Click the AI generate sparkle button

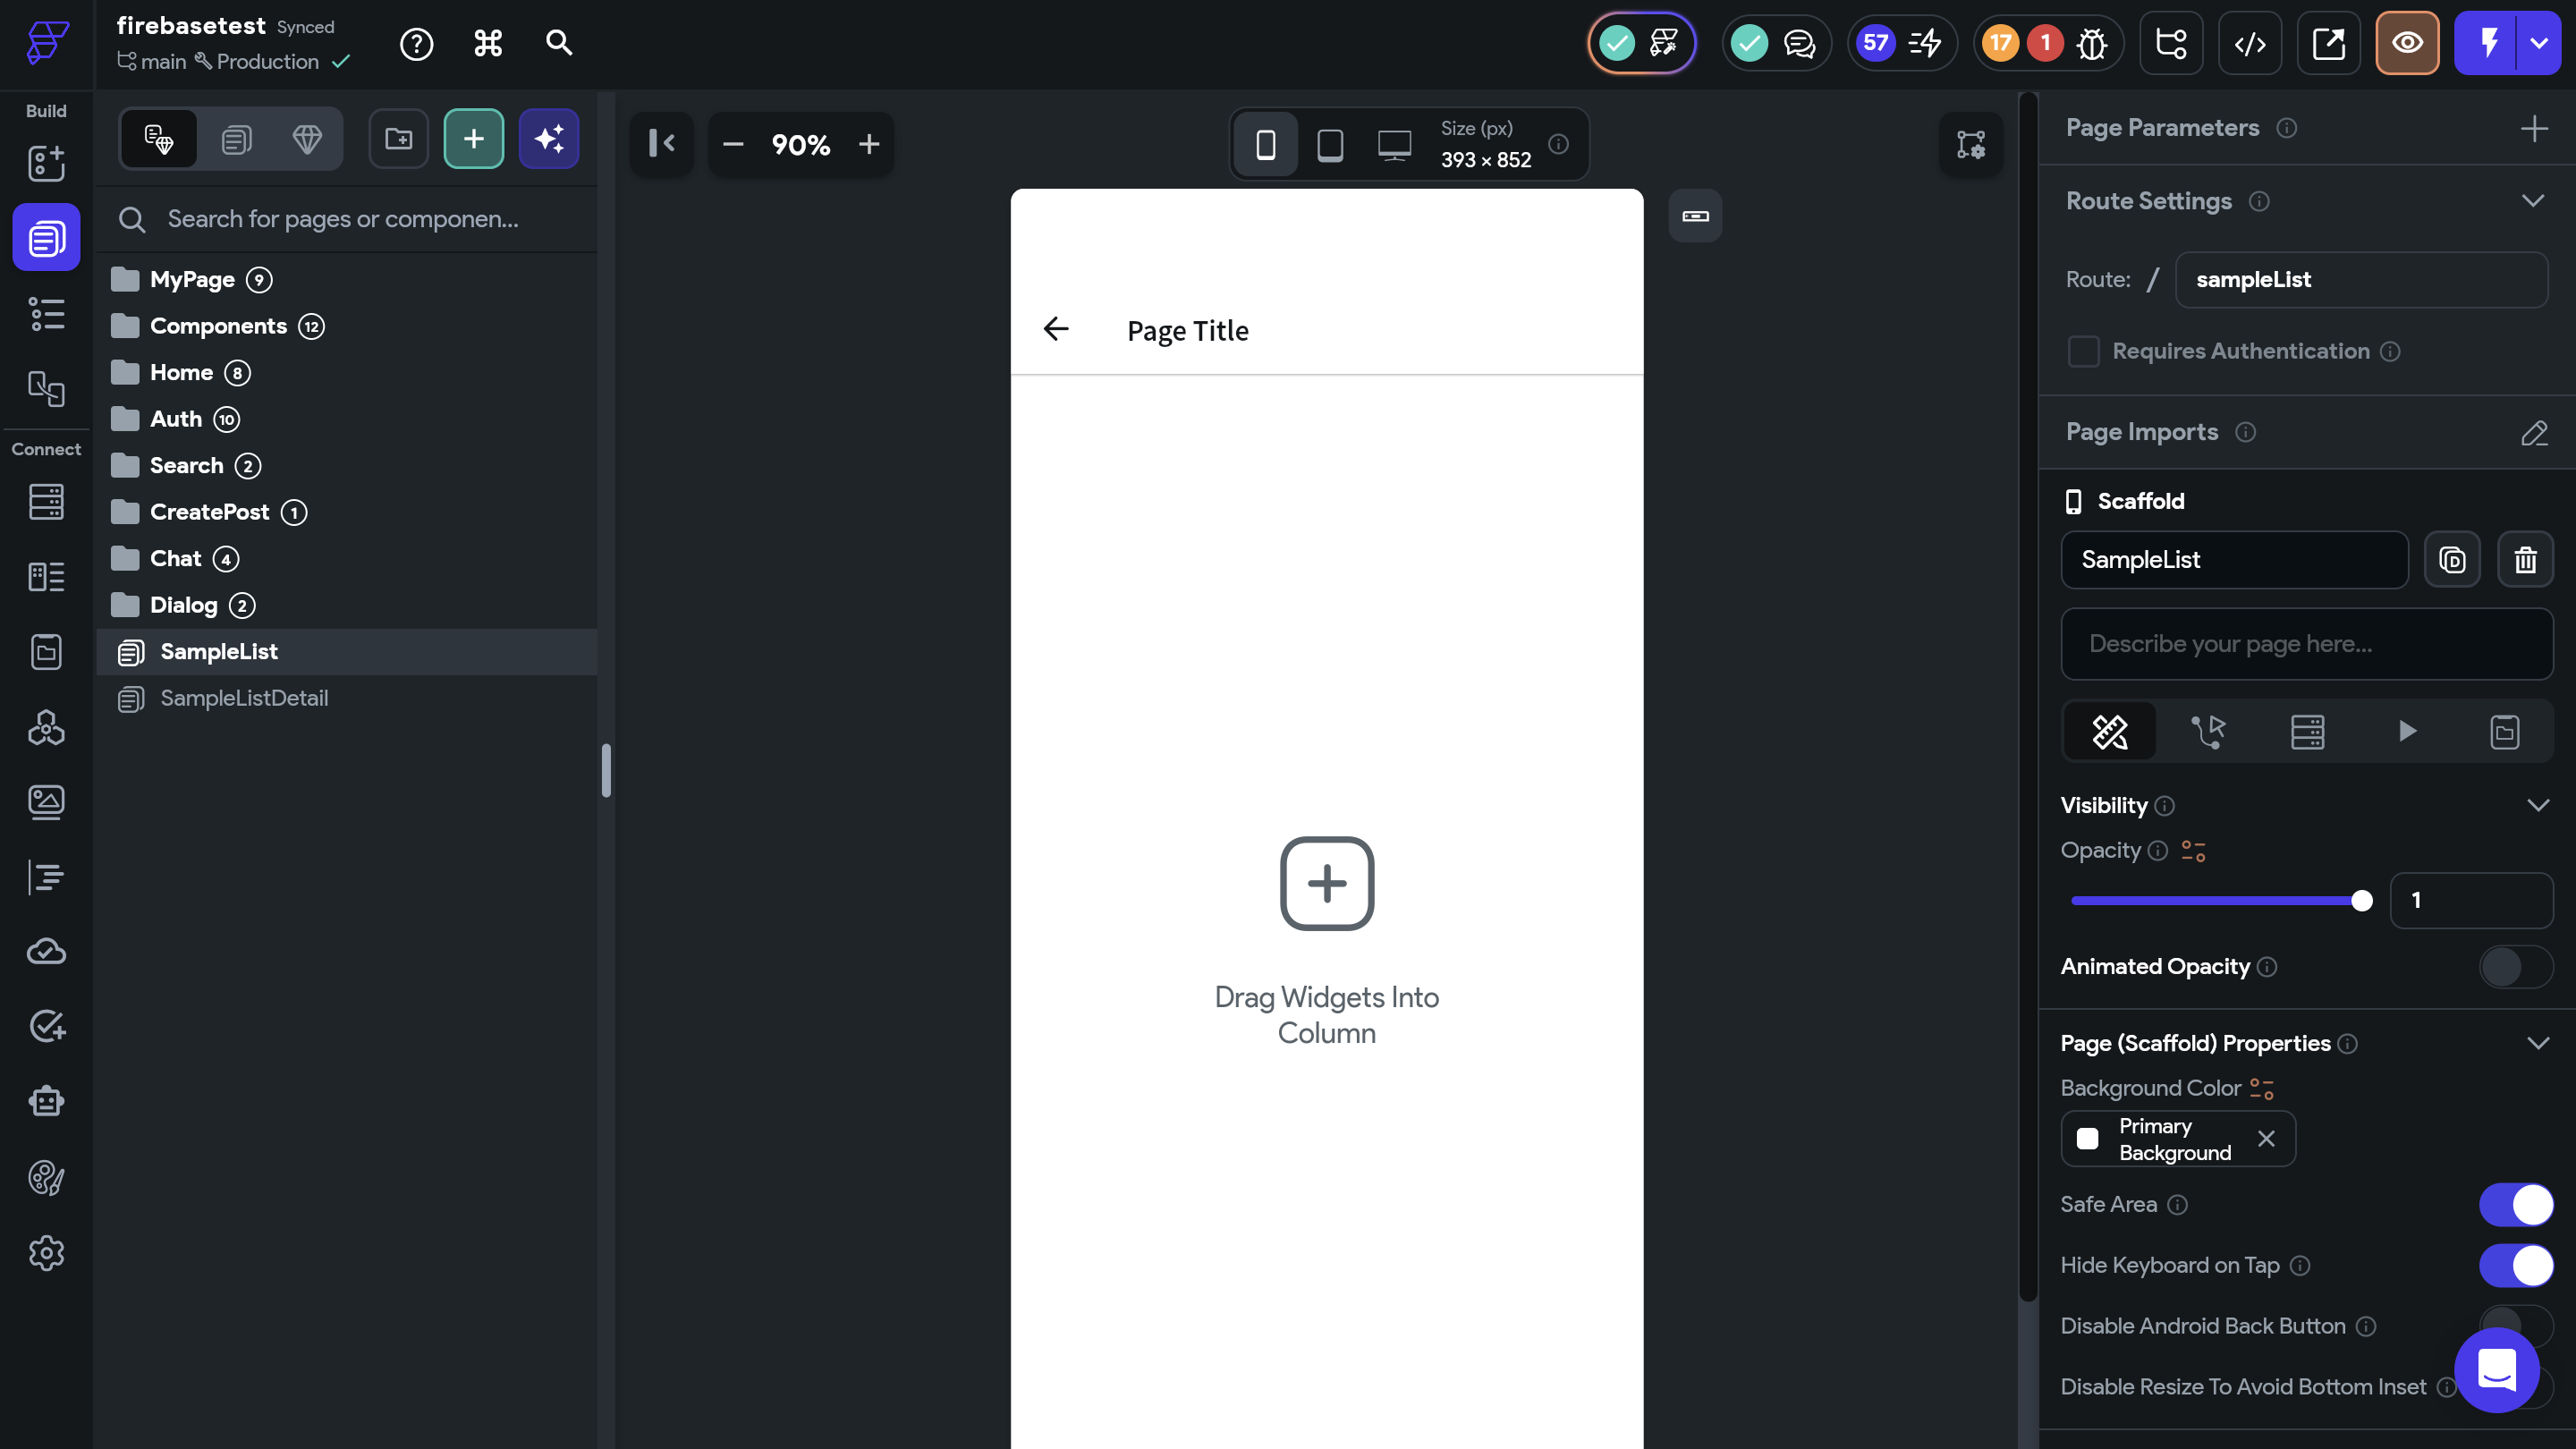tap(548, 139)
